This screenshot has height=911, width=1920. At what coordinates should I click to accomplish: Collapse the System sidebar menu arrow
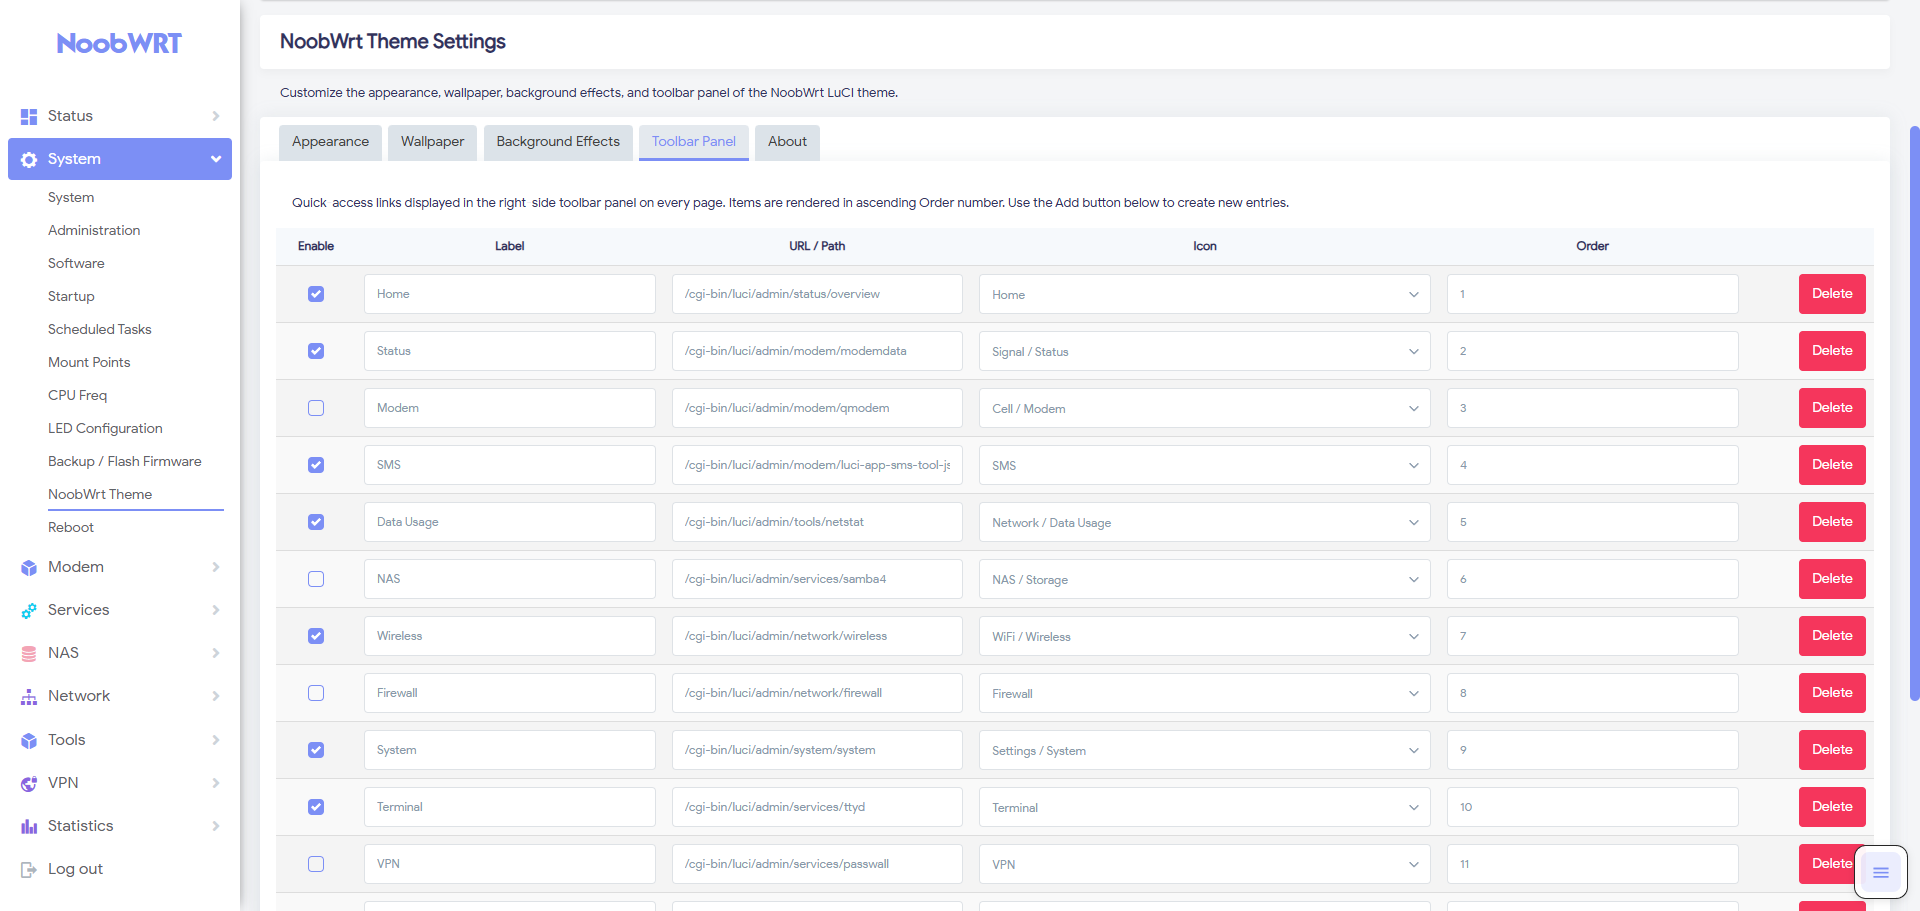216,159
